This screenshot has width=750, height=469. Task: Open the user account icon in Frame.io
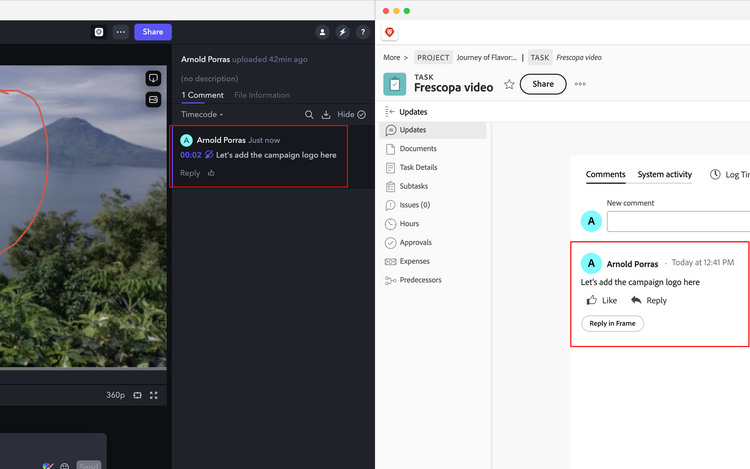[x=322, y=32]
